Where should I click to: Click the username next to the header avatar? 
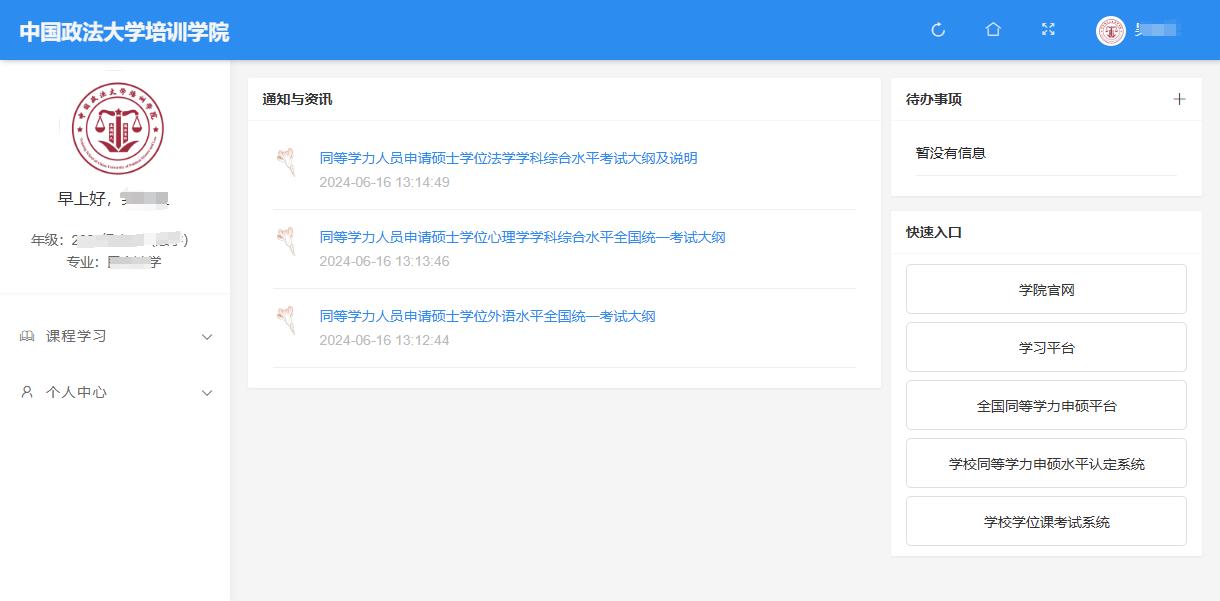coord(1158,30)
